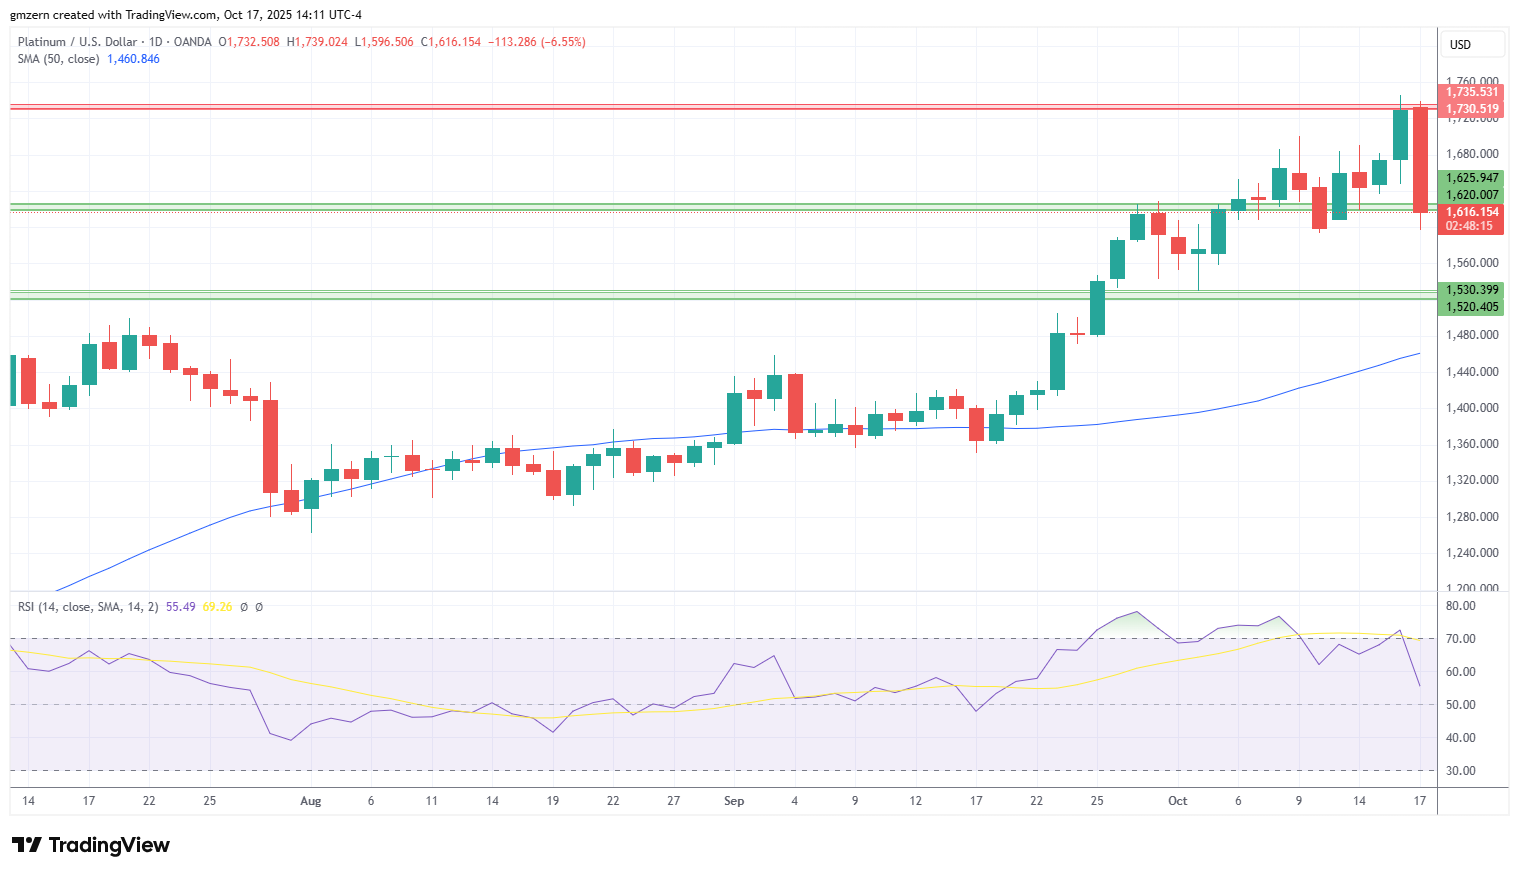Click the 1,680.000 price axis tick
1519x875 pixels.
1472,154
